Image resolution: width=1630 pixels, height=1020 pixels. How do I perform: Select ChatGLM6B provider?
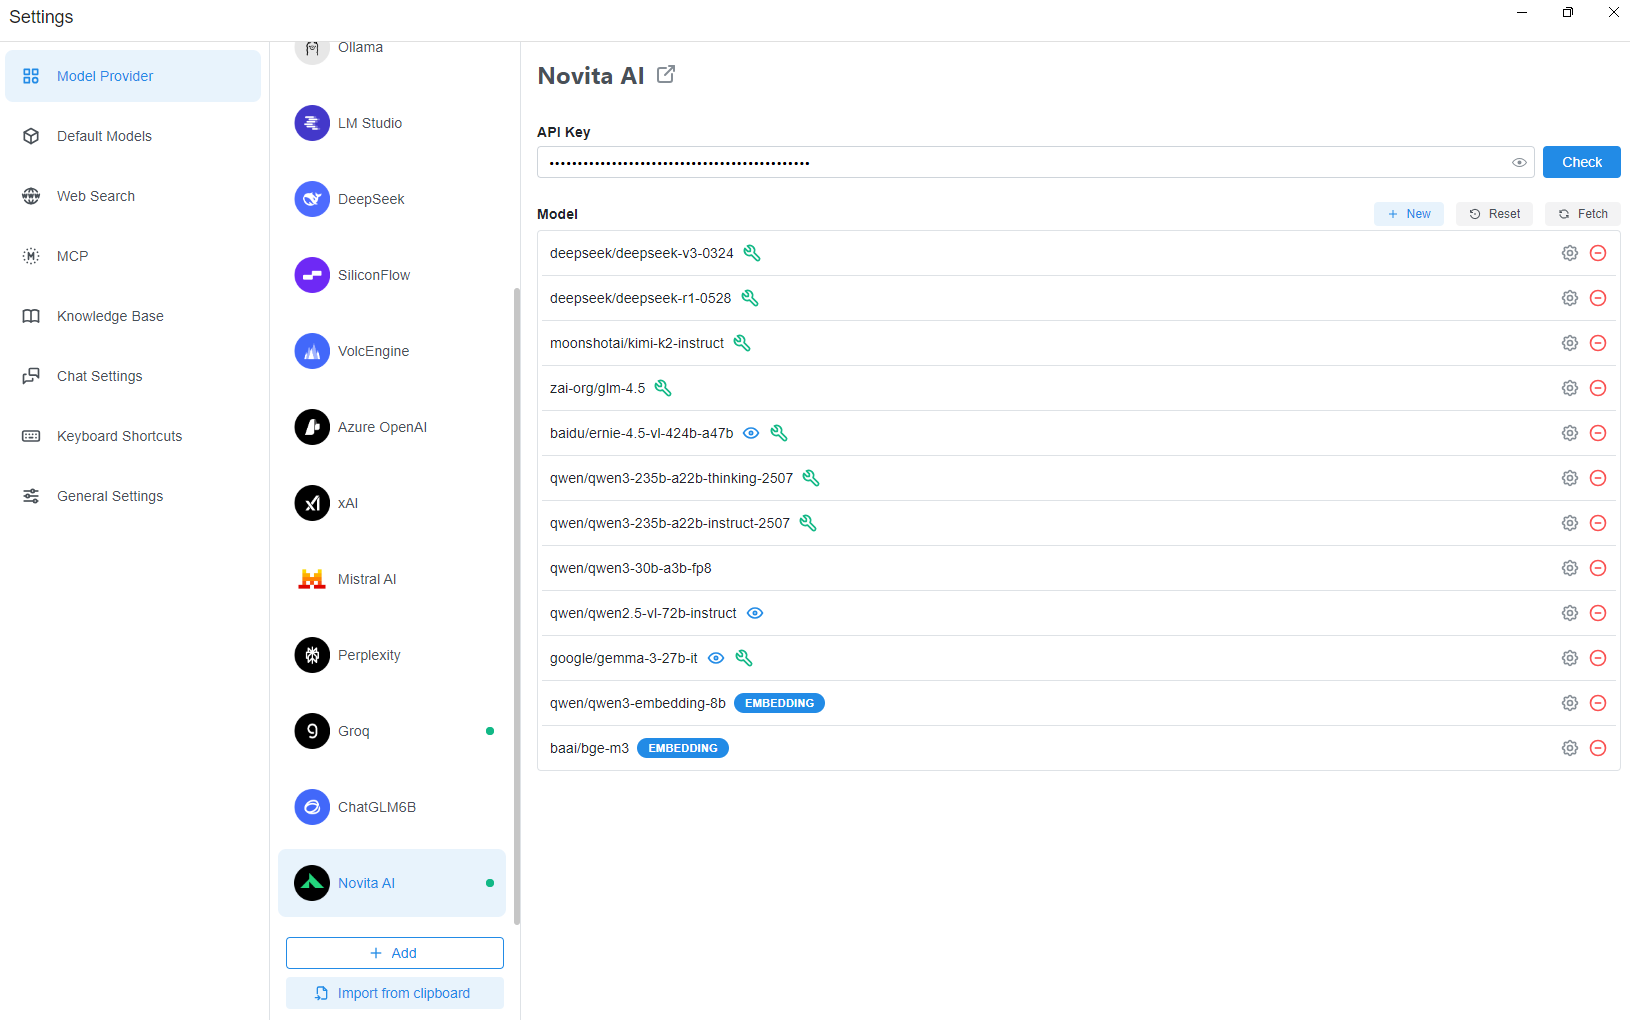coord(392,807)
